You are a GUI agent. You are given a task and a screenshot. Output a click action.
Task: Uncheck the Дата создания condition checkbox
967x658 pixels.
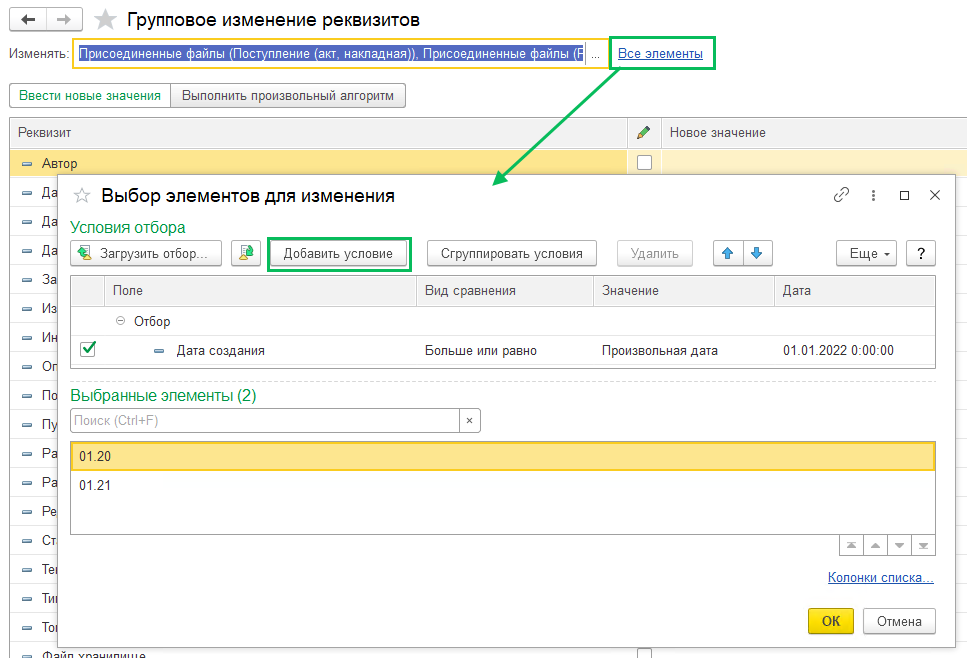[88, 350]
